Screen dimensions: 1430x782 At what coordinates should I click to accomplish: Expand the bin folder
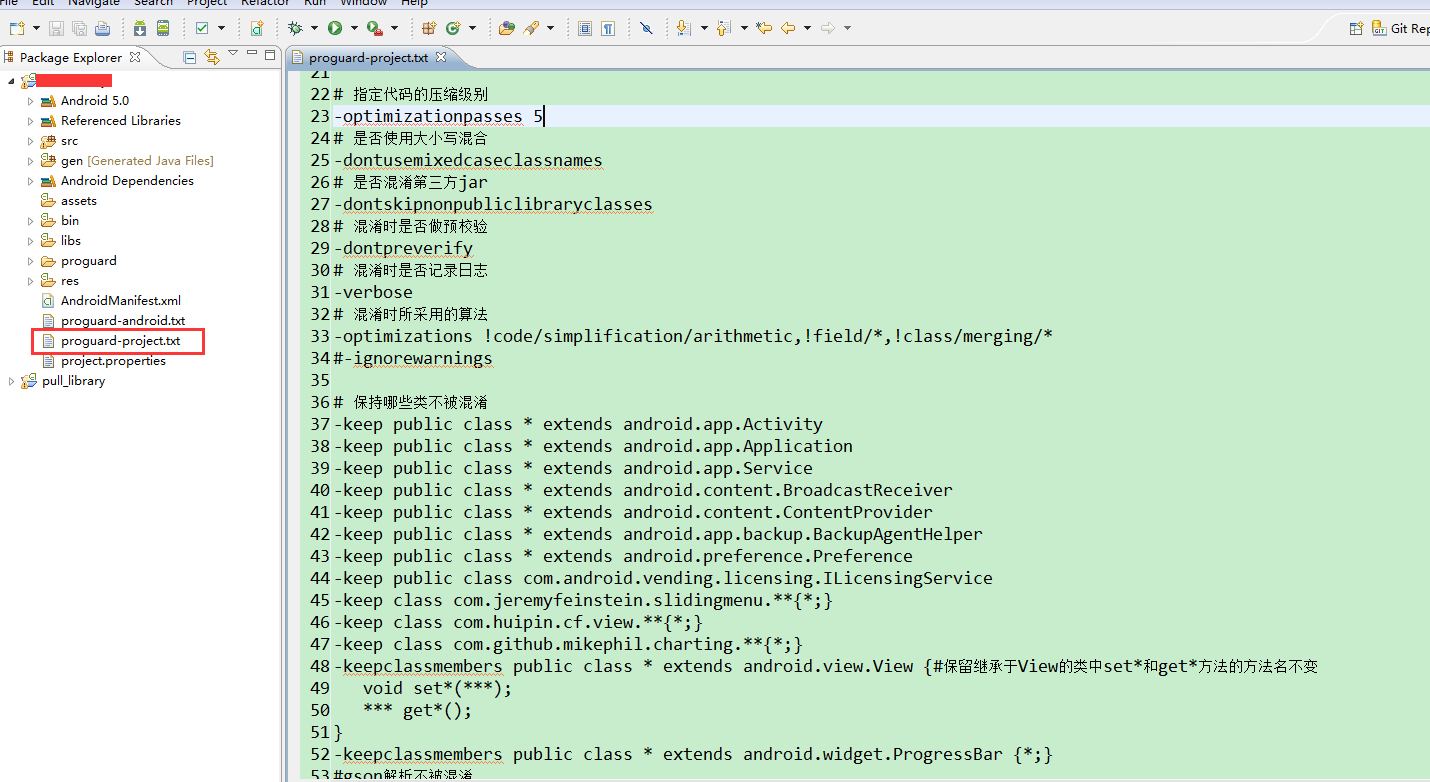click(30, 221)
